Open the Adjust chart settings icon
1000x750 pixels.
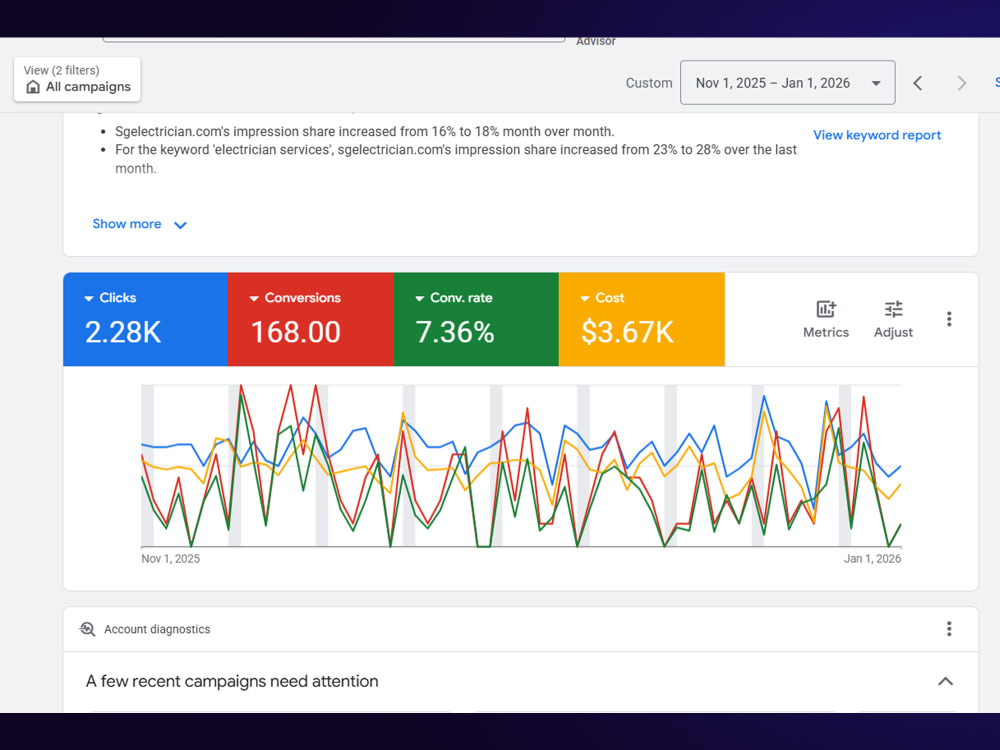[893, 309]
